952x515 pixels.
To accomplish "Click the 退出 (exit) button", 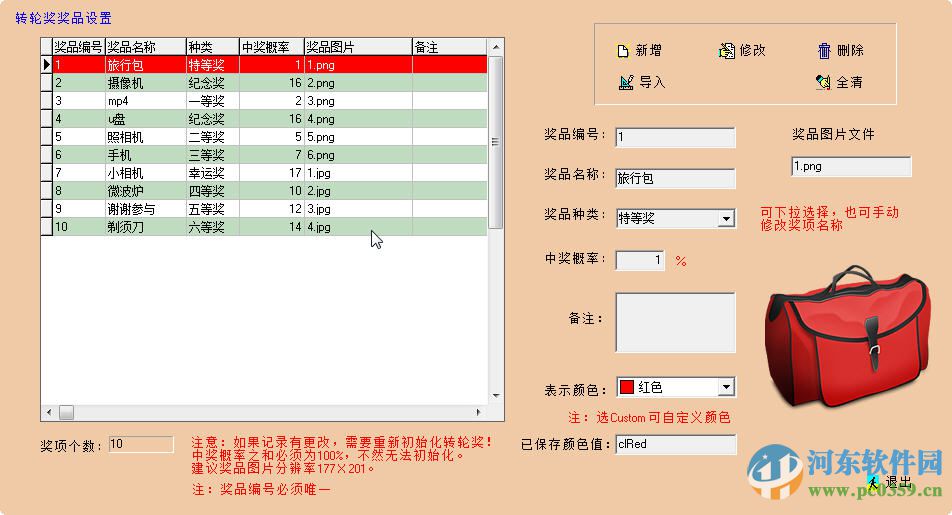I will 891,482.
